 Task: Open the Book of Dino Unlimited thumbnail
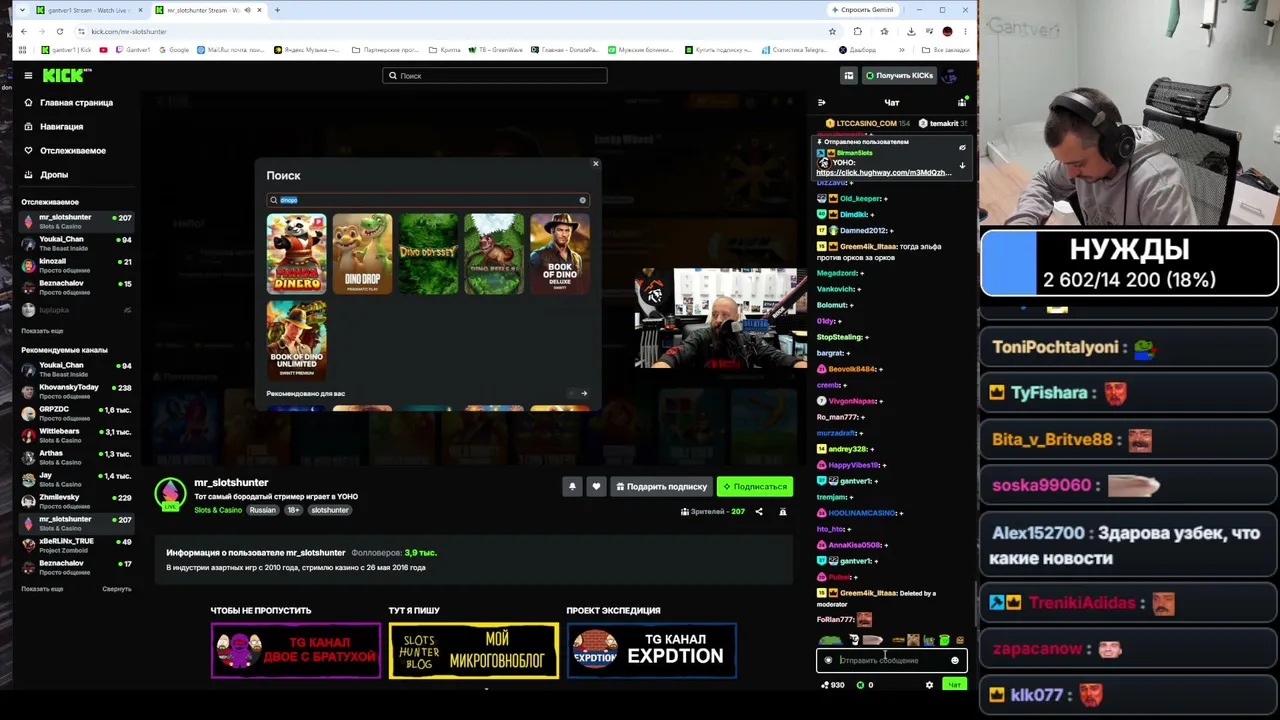(296, 341)
